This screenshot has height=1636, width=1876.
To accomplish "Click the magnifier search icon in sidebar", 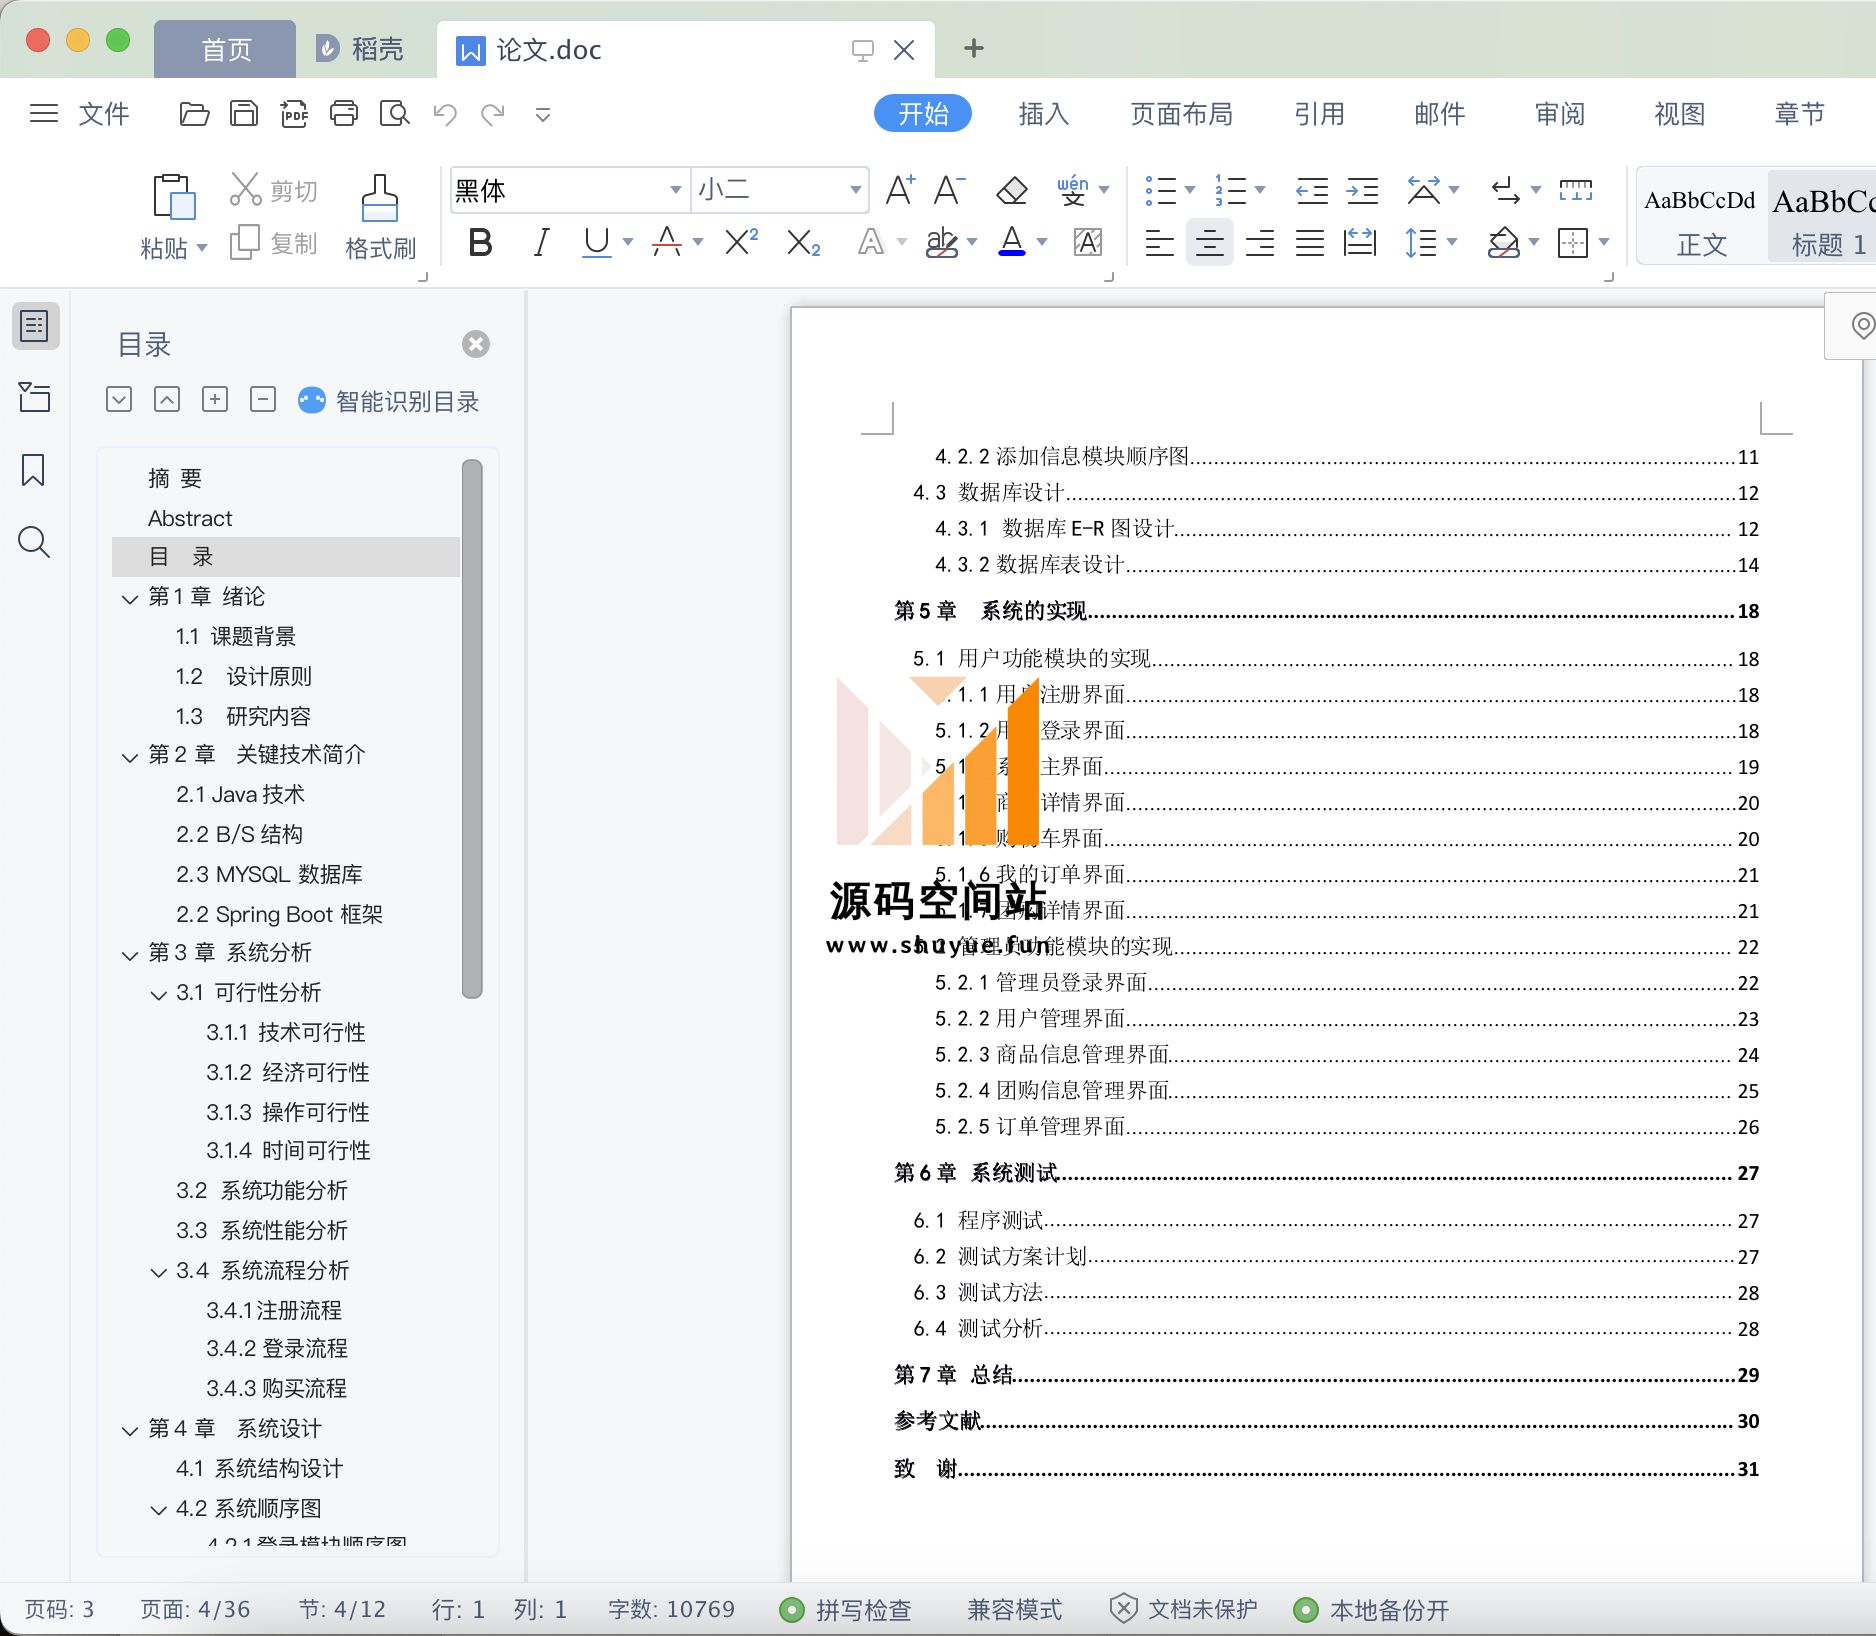I will (x=33, y=543).
